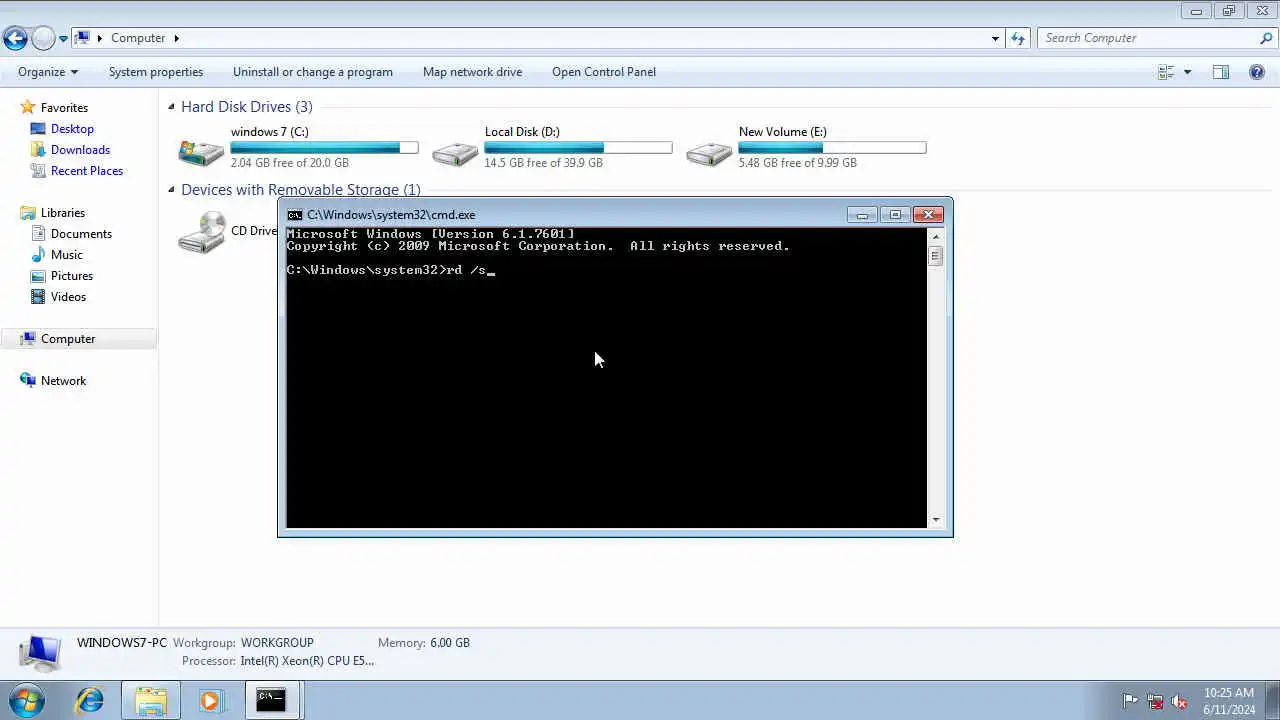Click the cmd window scrollbar thumb

(936, 256)
